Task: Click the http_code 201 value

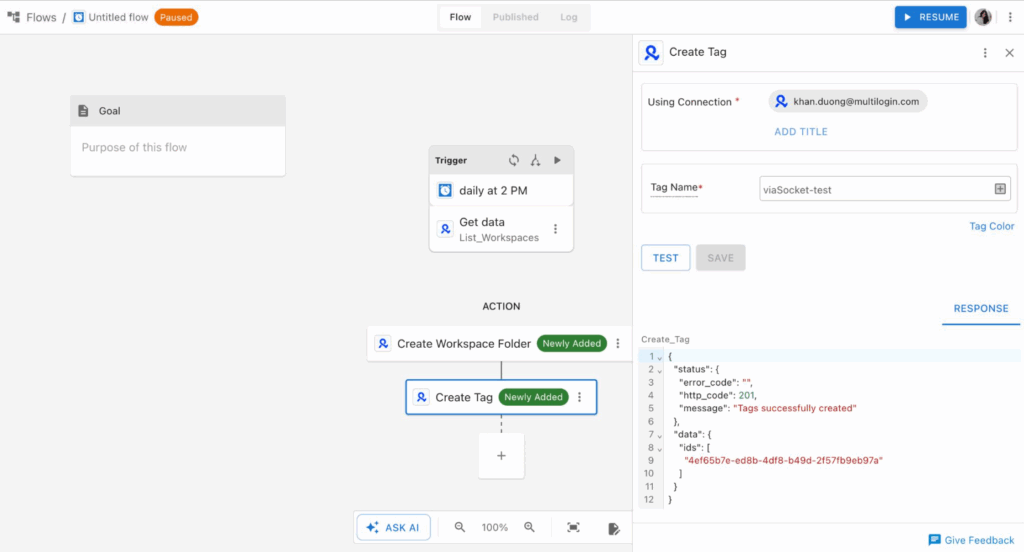Action: [746, 395]
